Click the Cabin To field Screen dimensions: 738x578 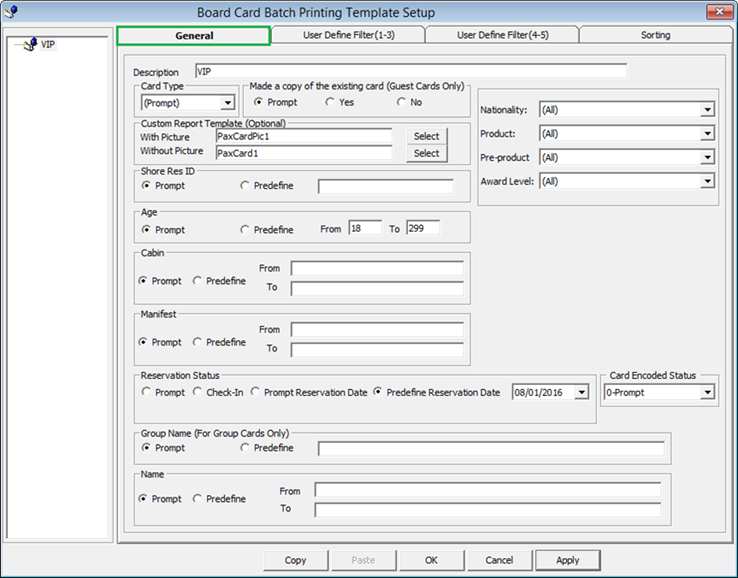pyautogui.click(x=377, y=289)
